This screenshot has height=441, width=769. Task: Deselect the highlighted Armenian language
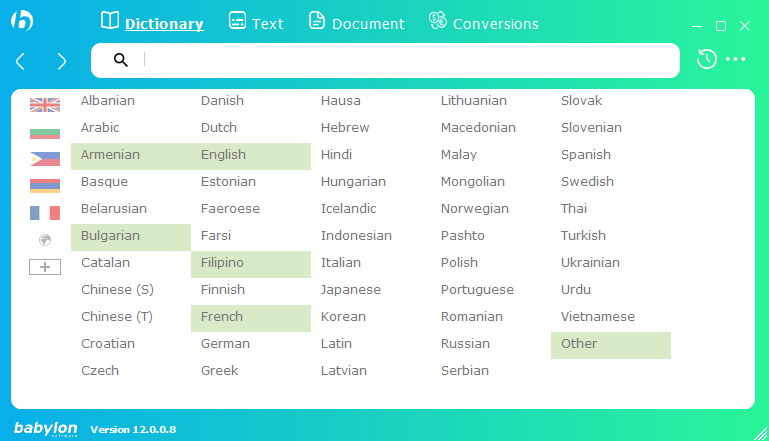(131, 156)
